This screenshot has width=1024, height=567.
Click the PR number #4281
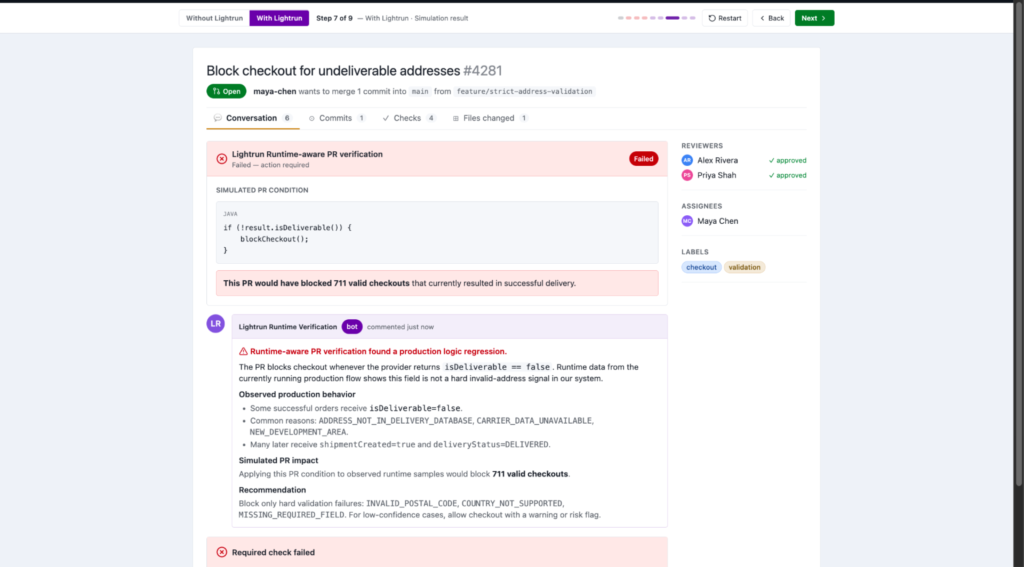[483, 71]
